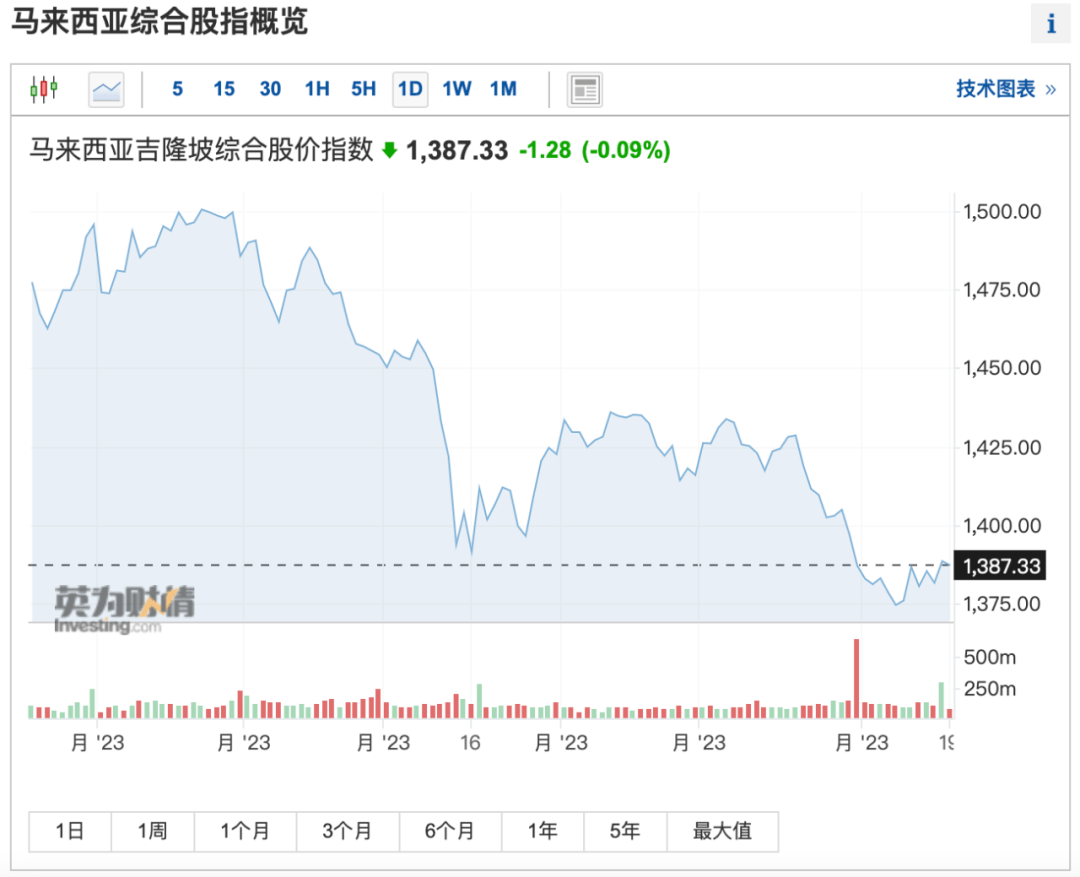Viewport: 1080px width, 877px height.
Task: Set chart interval to 1M
Action: 503,89
